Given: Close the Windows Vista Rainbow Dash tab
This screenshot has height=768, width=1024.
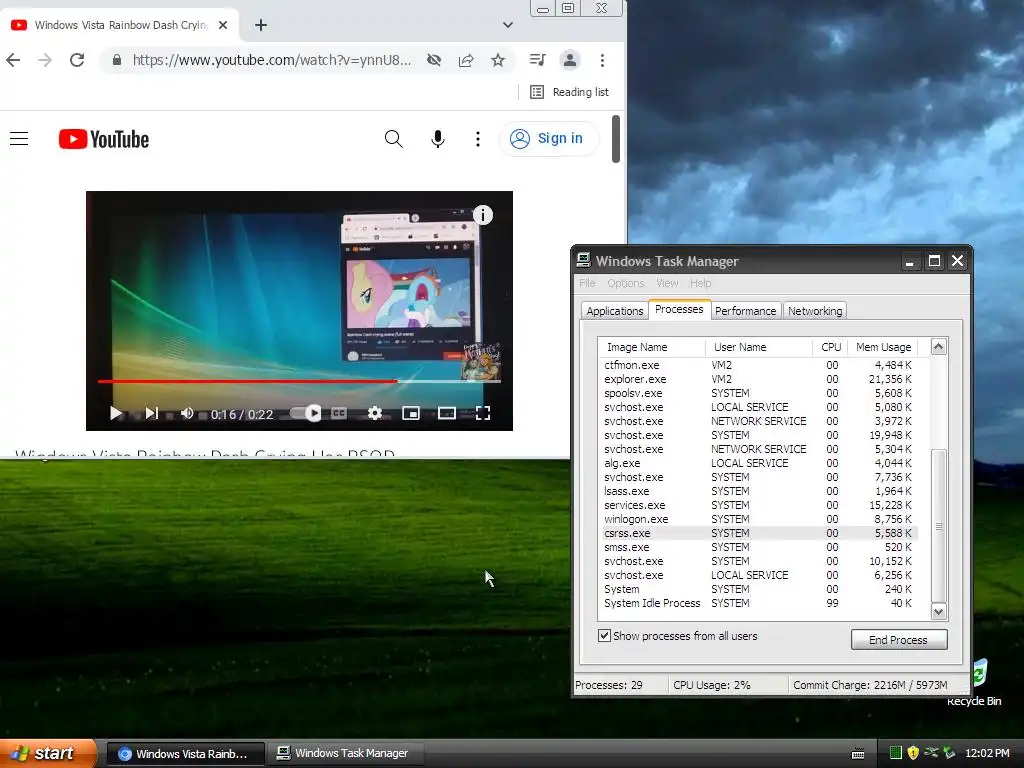Looking at the screenshot, I should click(x=223, y=25).
